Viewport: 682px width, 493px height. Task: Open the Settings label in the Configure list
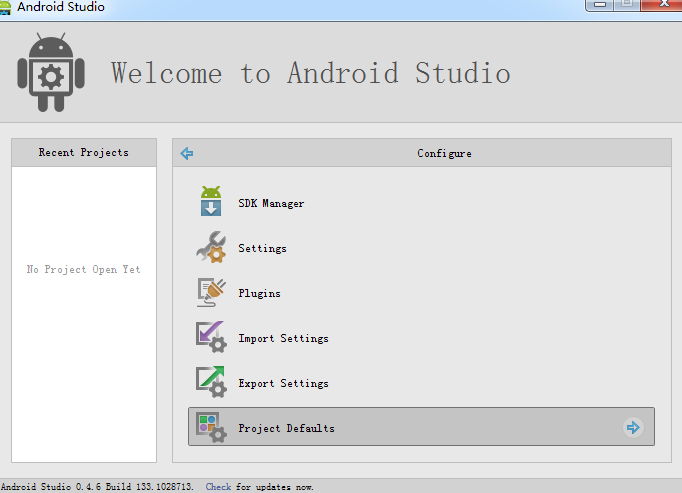pyautogui.click(x=262, y=248)
